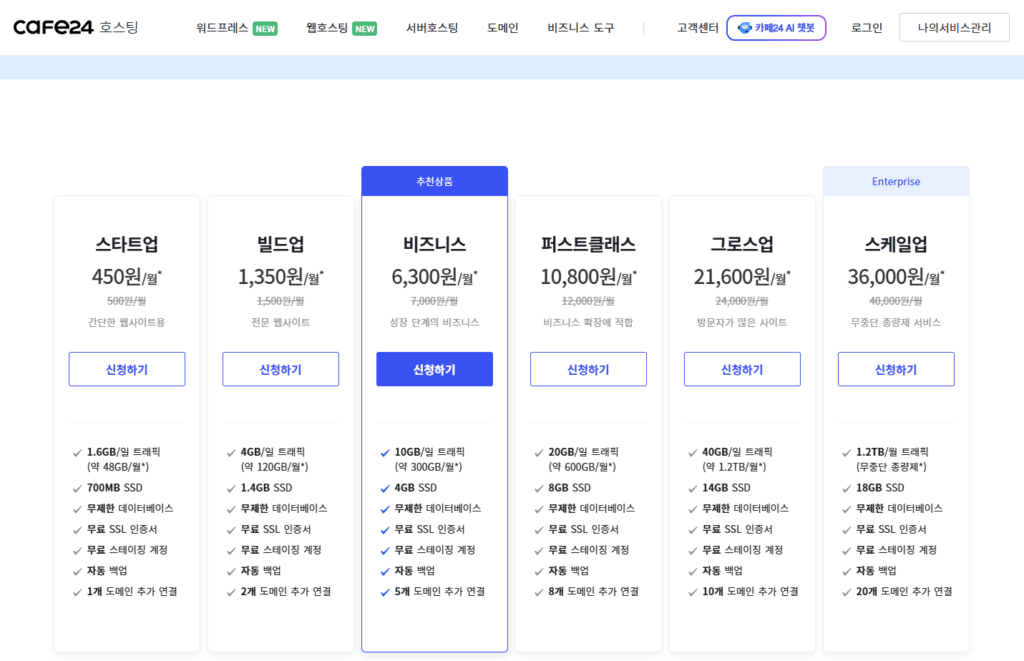1024x661 pixels.
Task: Click the checkmark beside 18GB SSD
Action: 846,488
